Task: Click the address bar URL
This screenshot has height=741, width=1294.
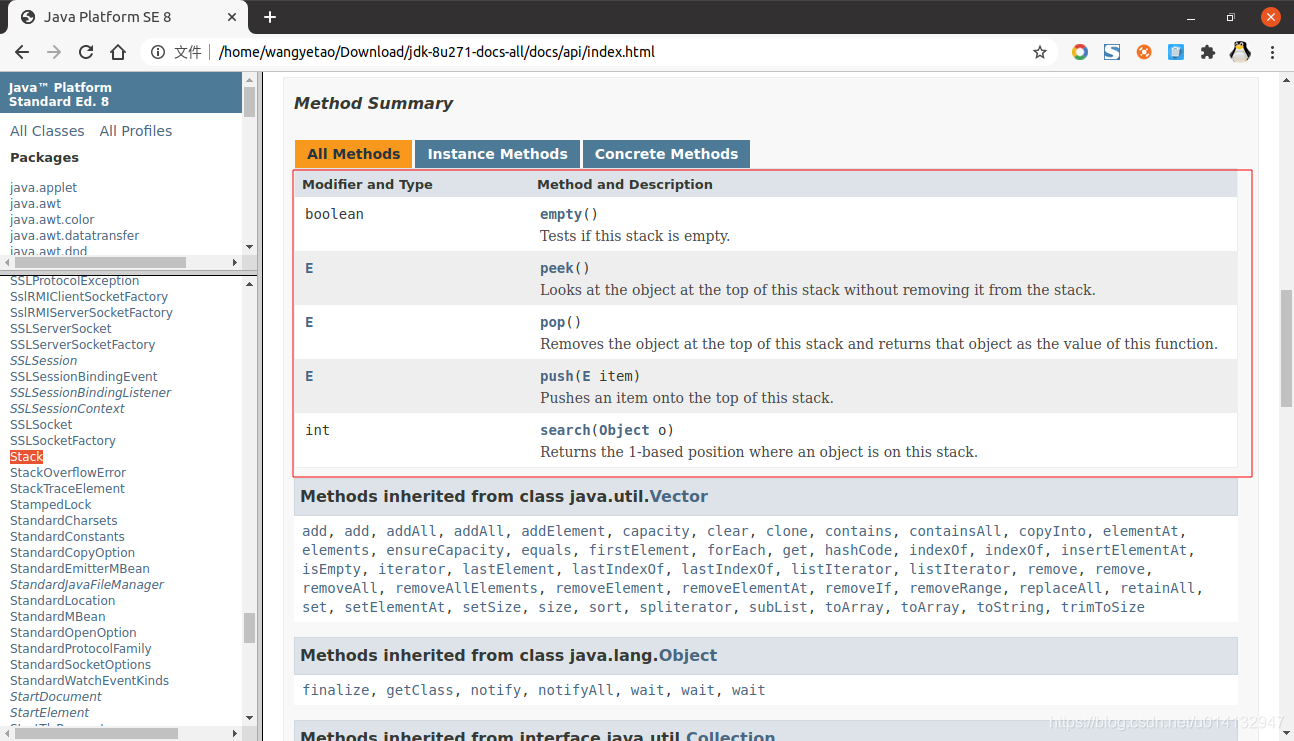Action: (437, 52)
